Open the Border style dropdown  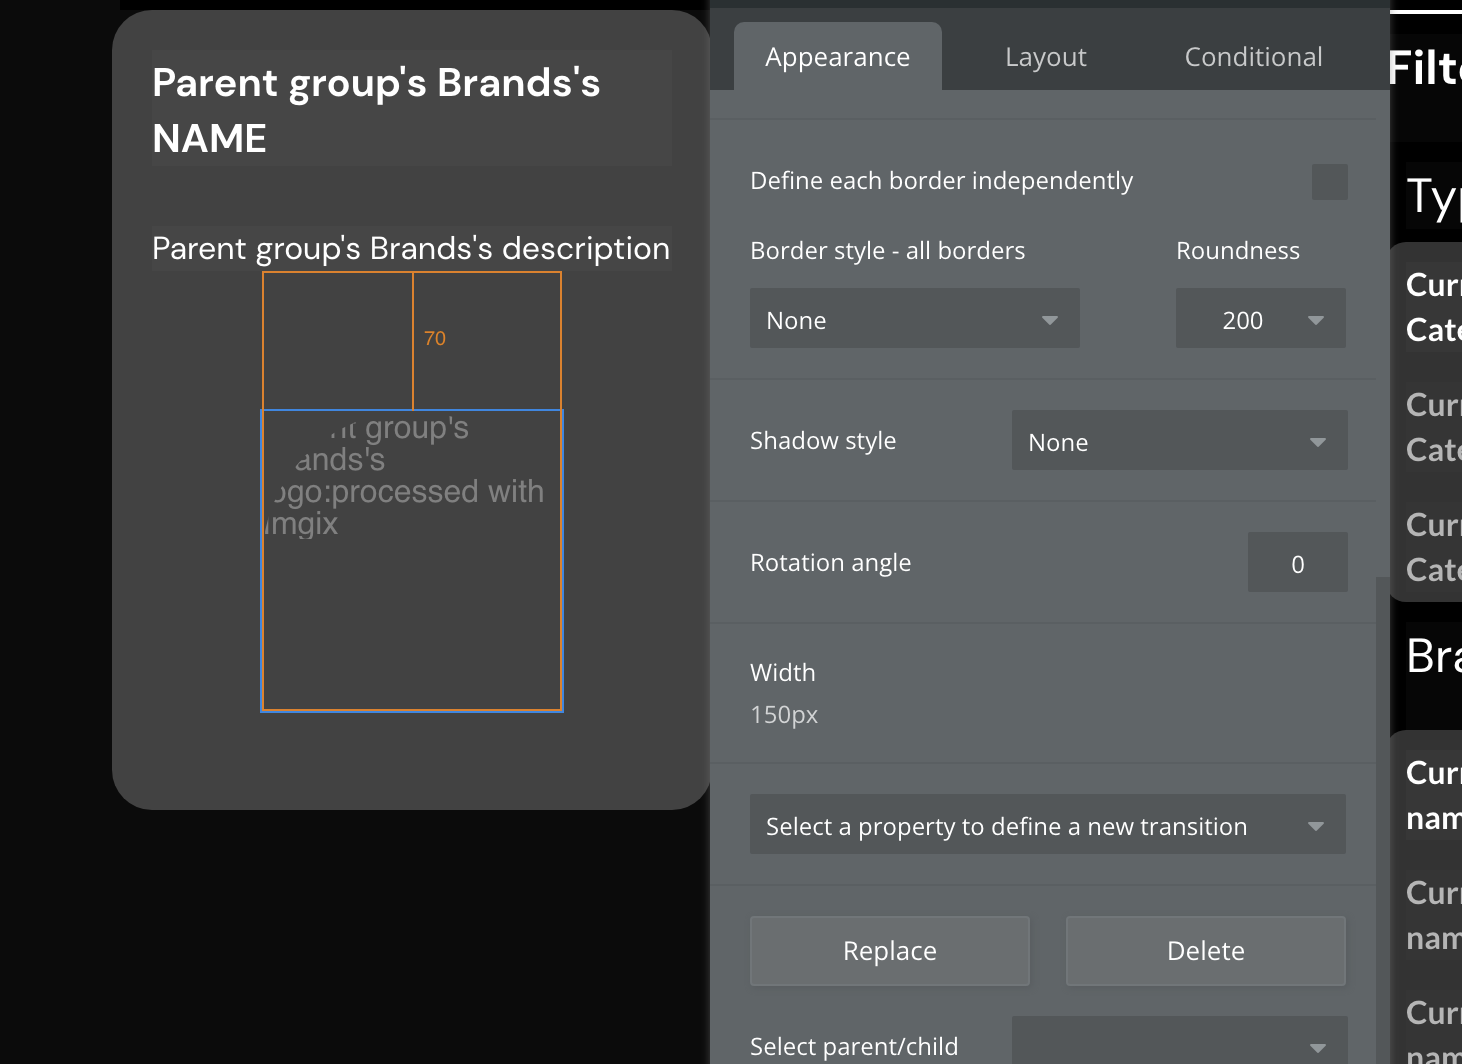[914, 319]
